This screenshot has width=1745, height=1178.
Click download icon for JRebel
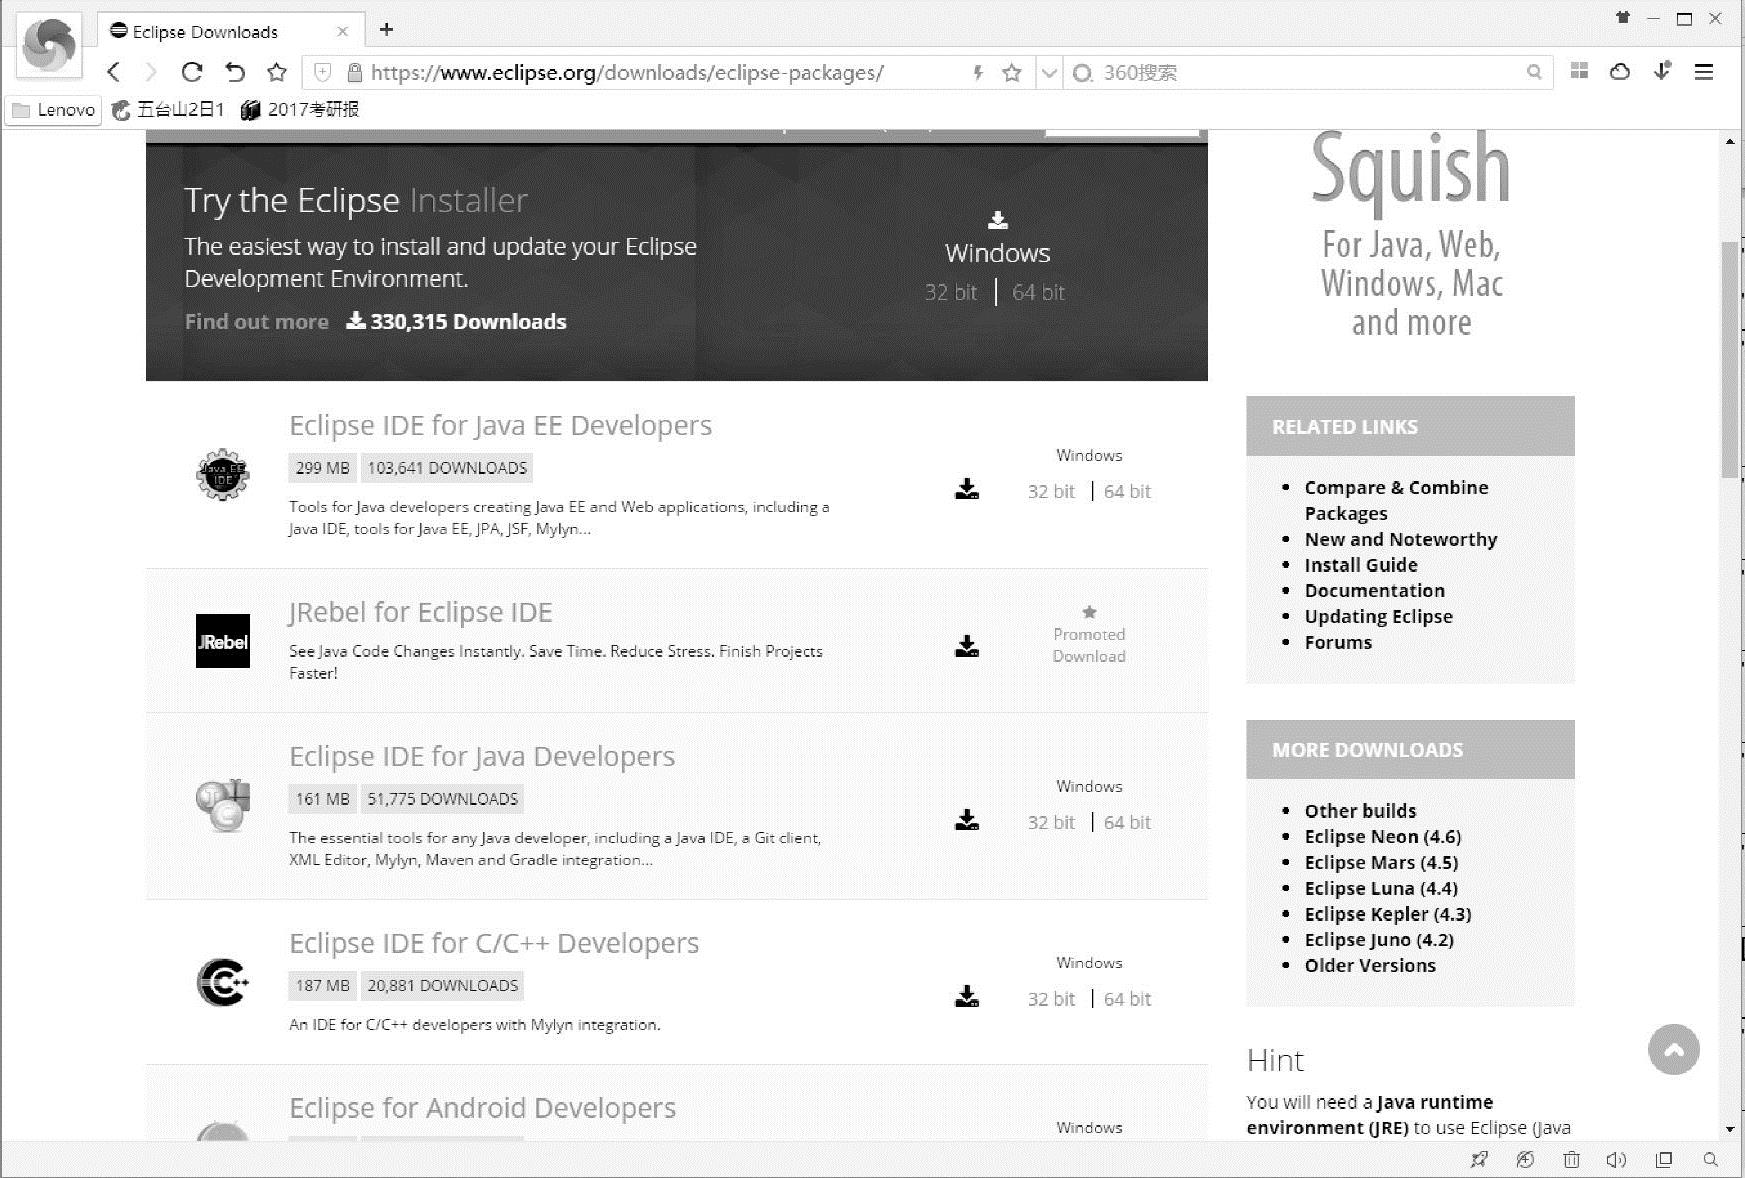[967, 646]
